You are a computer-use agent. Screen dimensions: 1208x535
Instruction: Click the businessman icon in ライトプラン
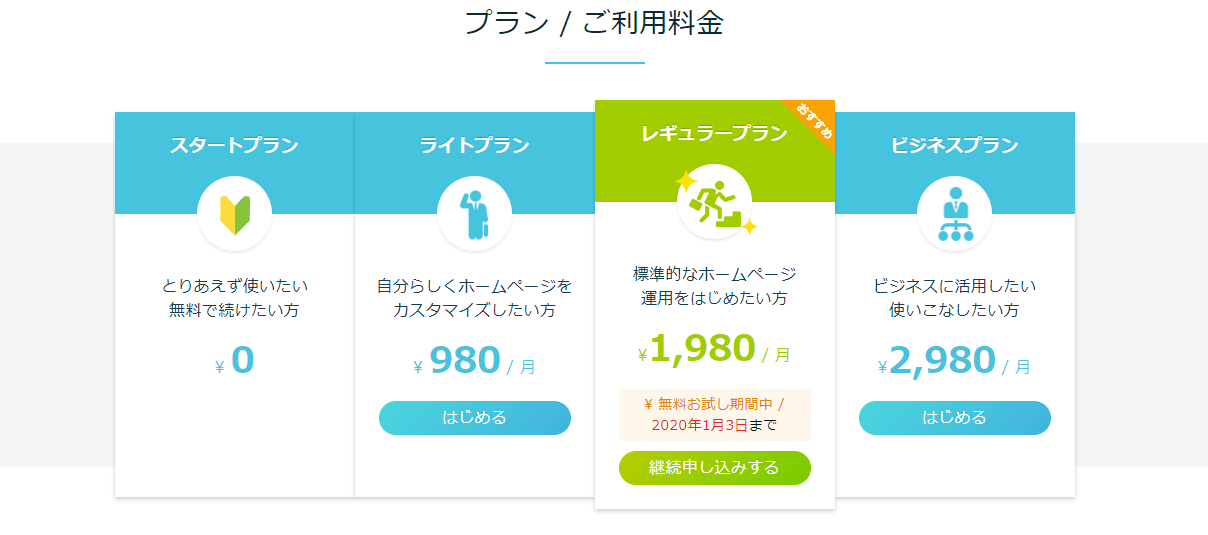point(475,214)
